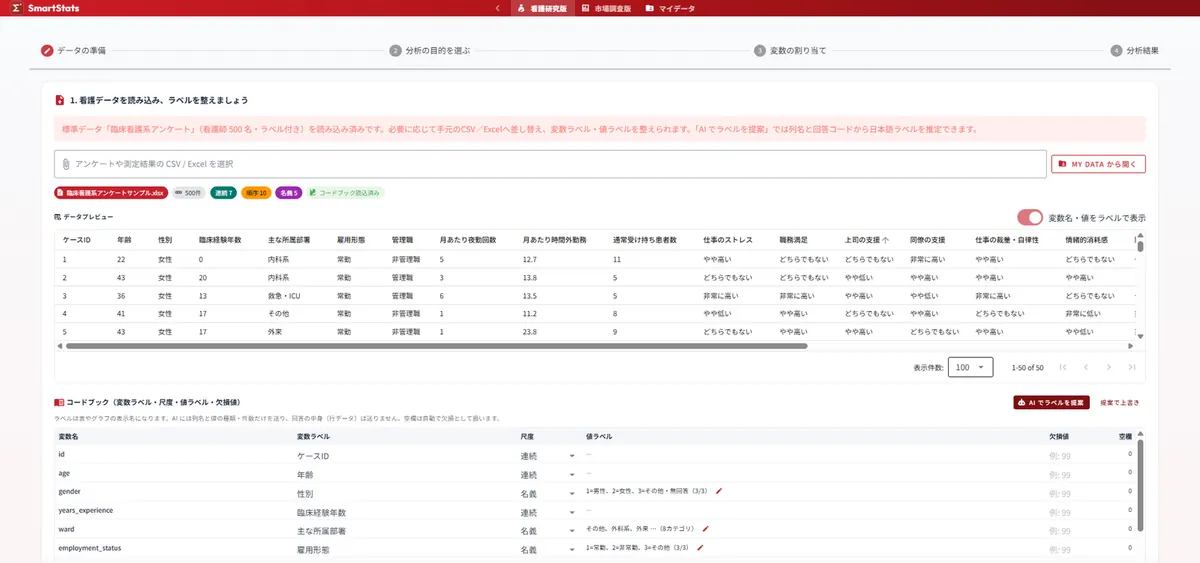Screen dimensions: 1200x563
Task: Open the 表示件数 100 dropdown
Action: click(x=970, y=367)
